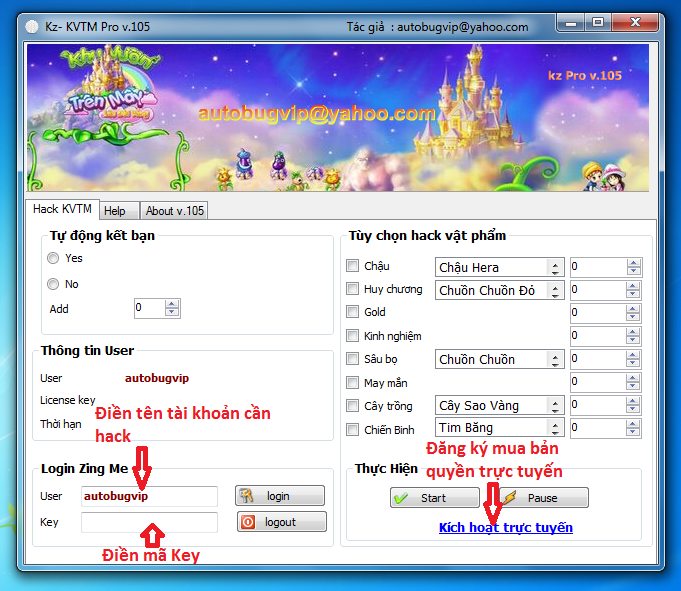The width and height of the screenshot is (681, 591).
Task: Select the Yes radio button
Action: 53,258
